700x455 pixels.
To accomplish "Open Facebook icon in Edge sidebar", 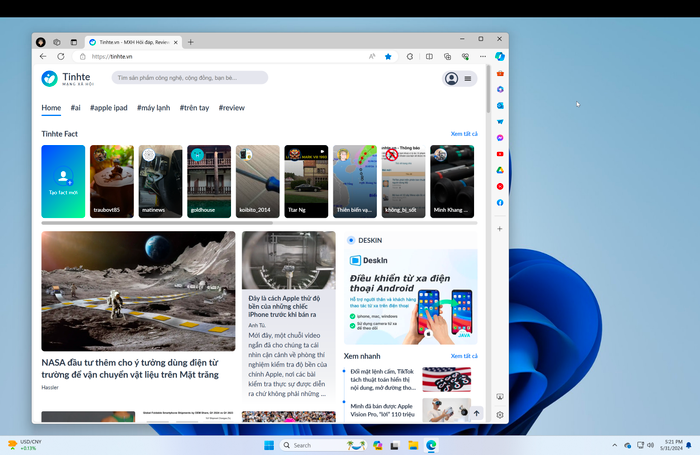I will [x=500, y=203].
